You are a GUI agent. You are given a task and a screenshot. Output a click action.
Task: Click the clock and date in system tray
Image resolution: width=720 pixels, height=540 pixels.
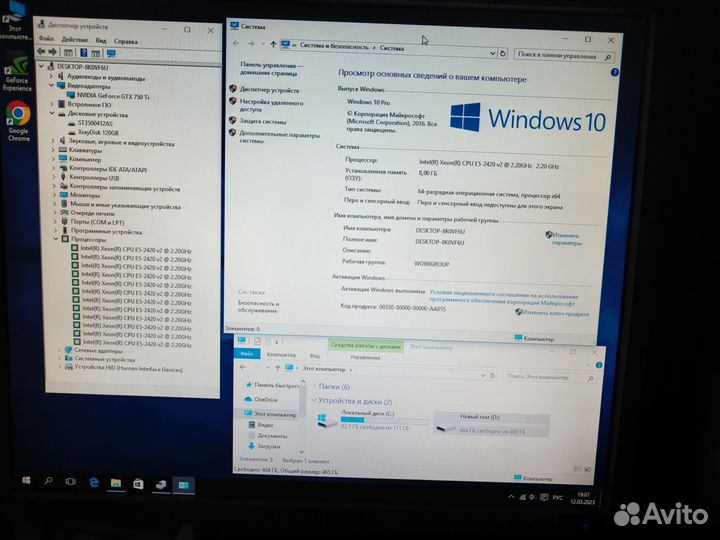click(583, 499)
